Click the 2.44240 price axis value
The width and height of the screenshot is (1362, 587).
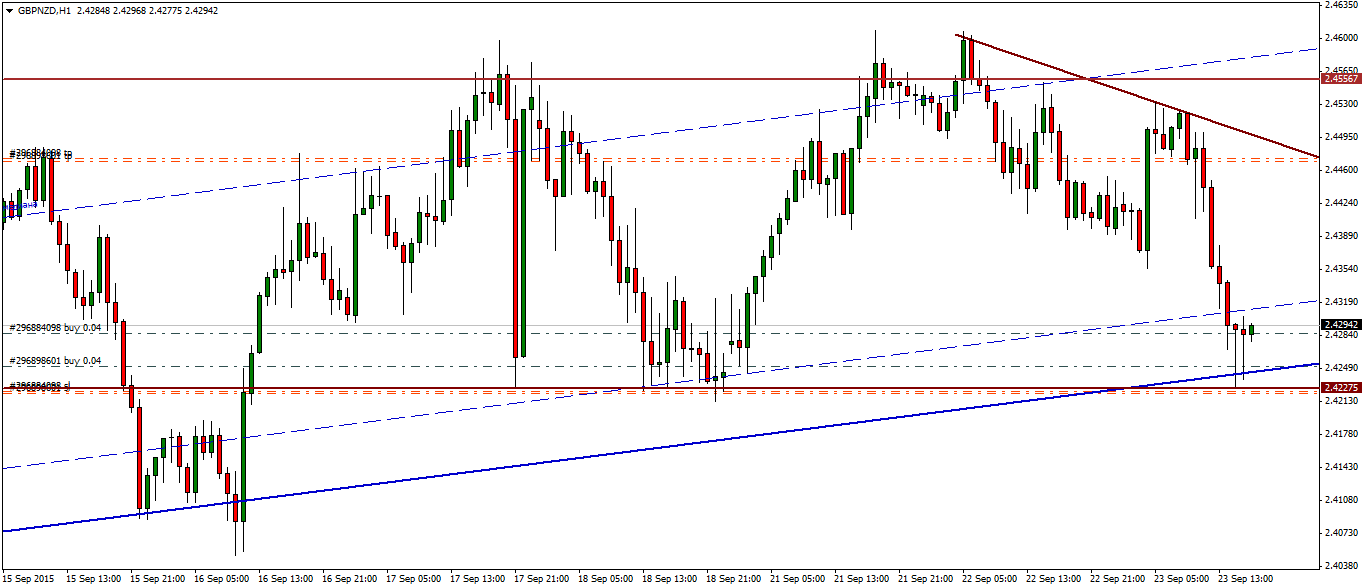point(1339,203)
